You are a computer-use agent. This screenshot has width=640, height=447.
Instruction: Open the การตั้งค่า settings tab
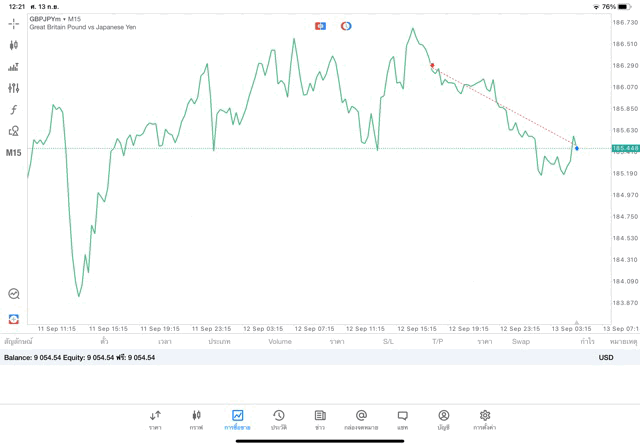point(485,419)
